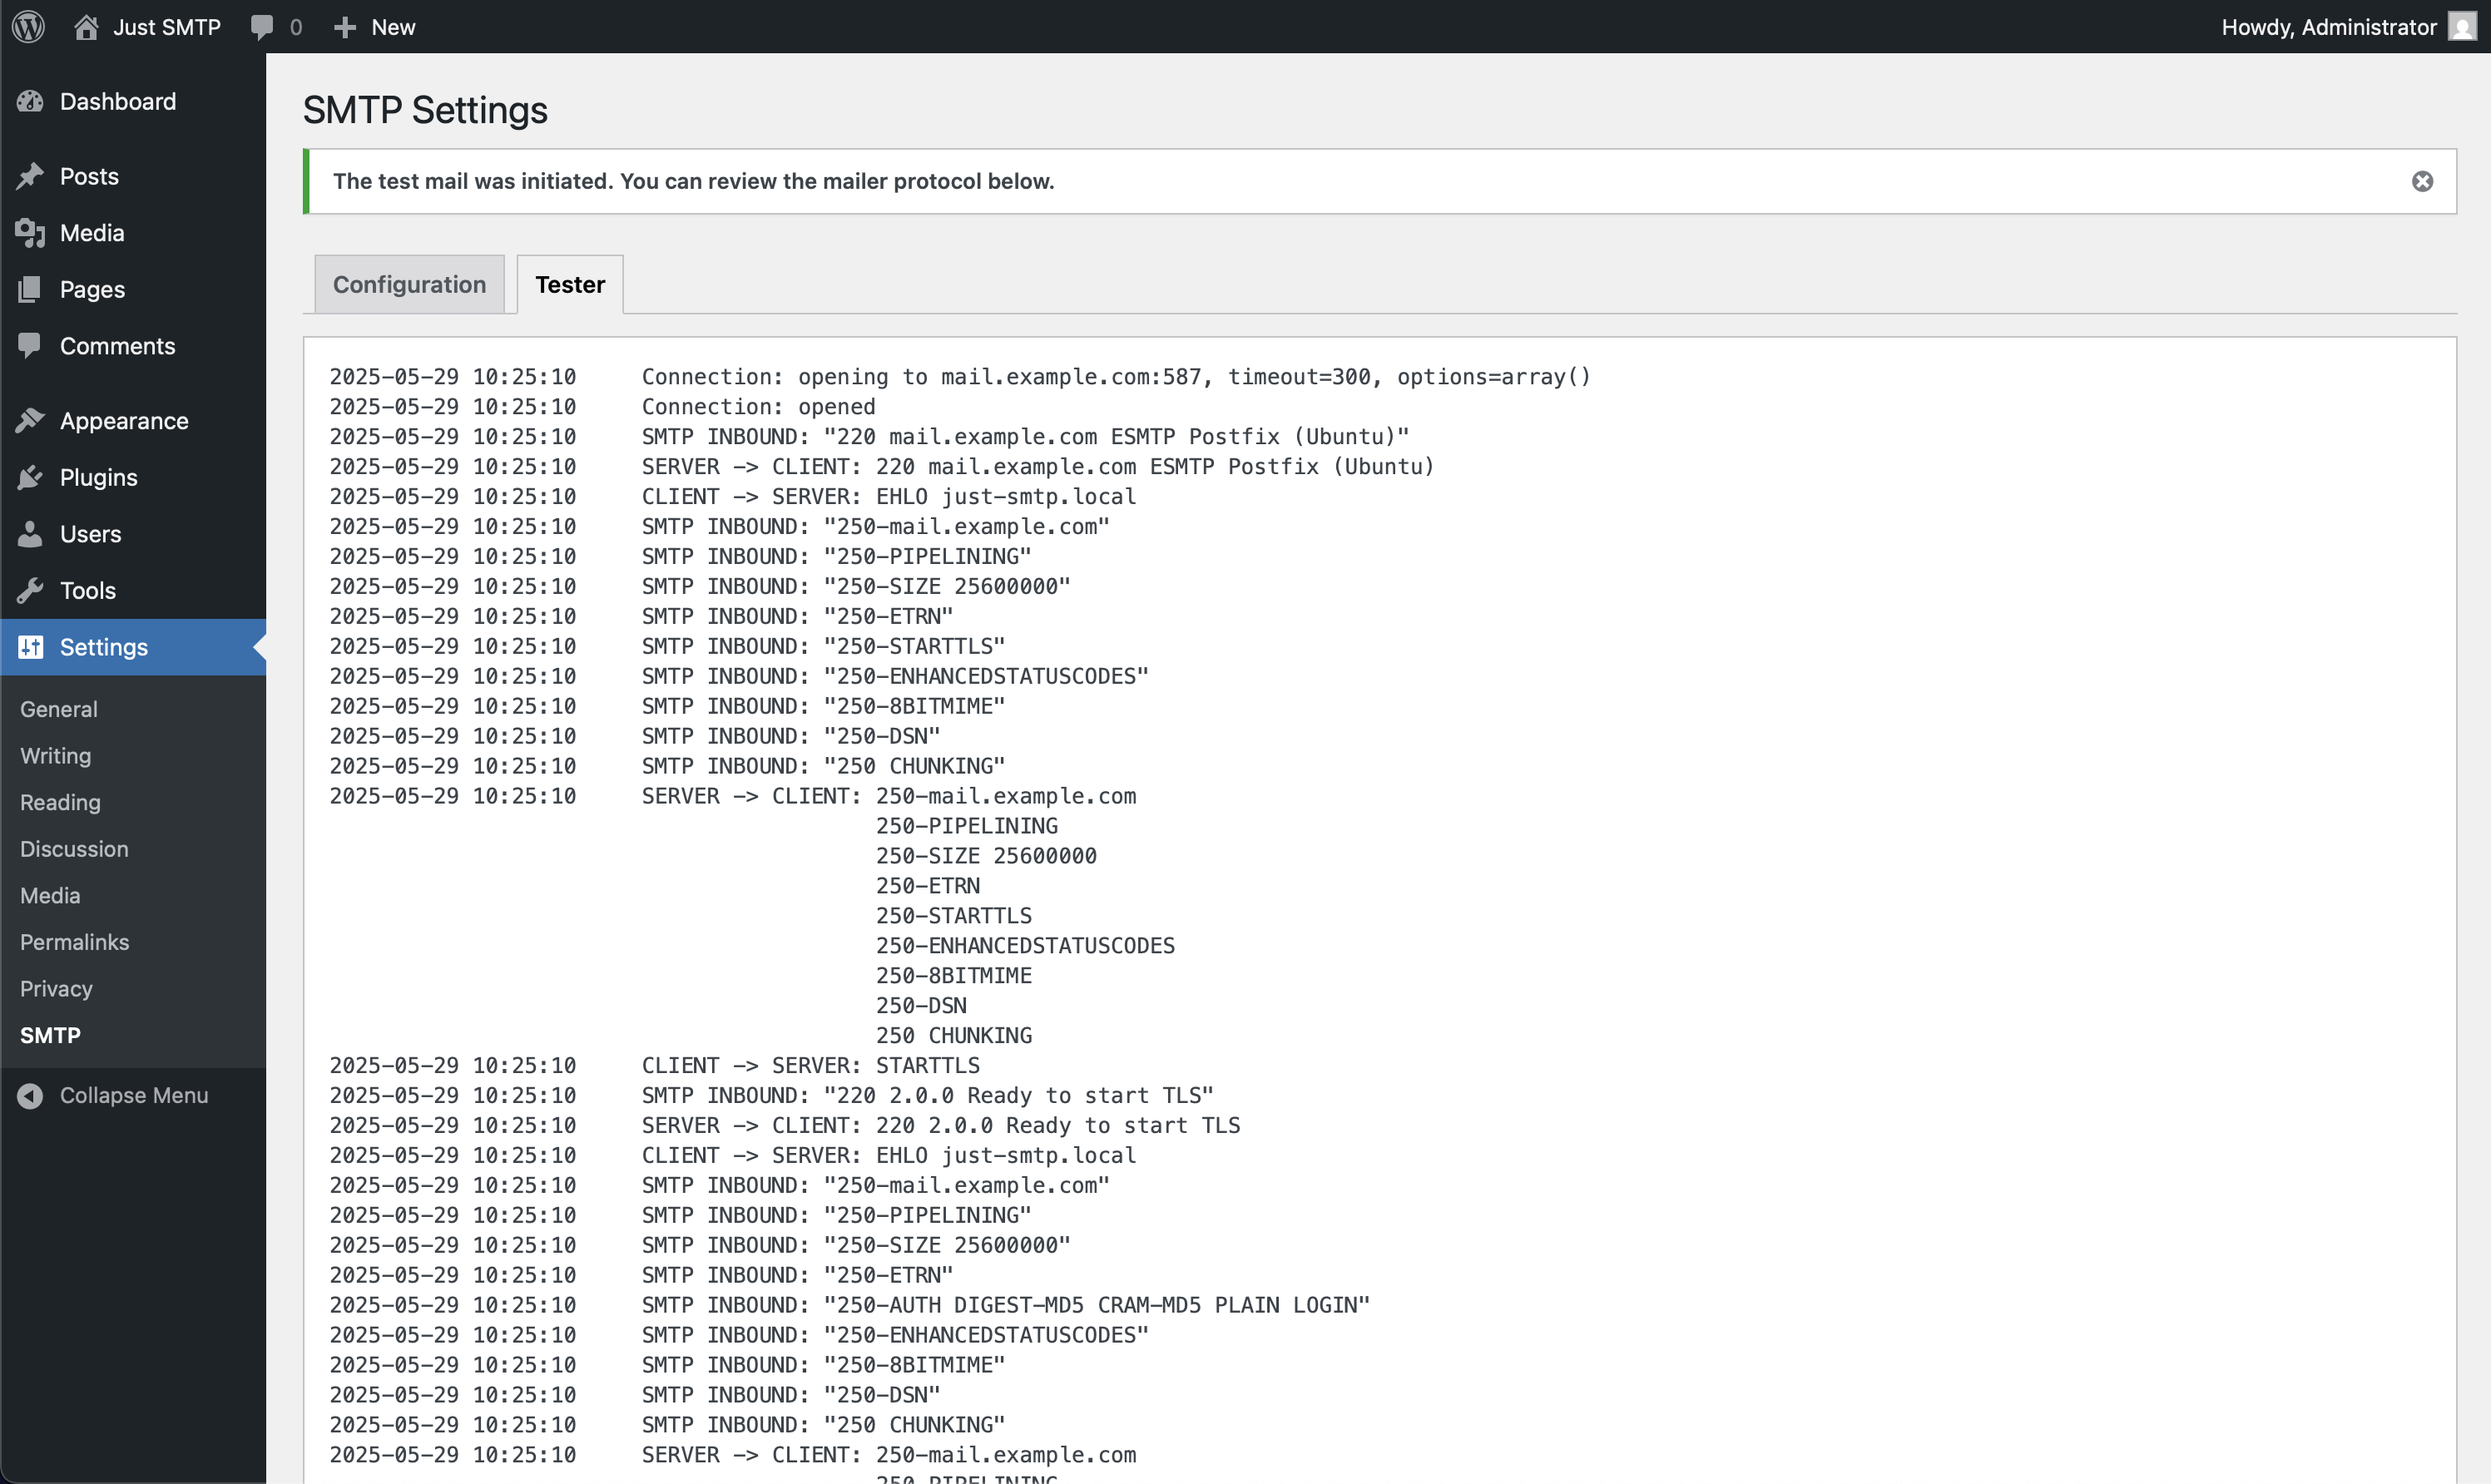2491x1484 pixels.
Task: Go to General settings submenu
Action: pos(59,709)
